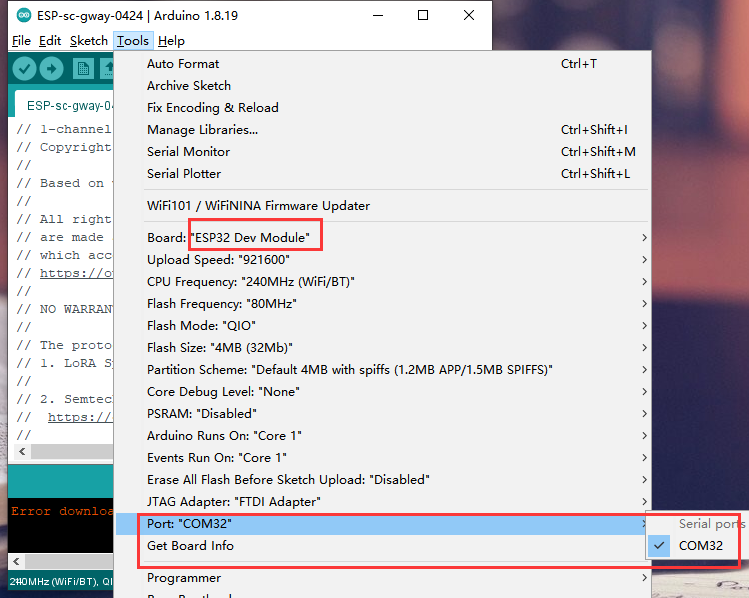749x598 pixels.
Task: Open the File menu
Action: [x=21, y=41]
